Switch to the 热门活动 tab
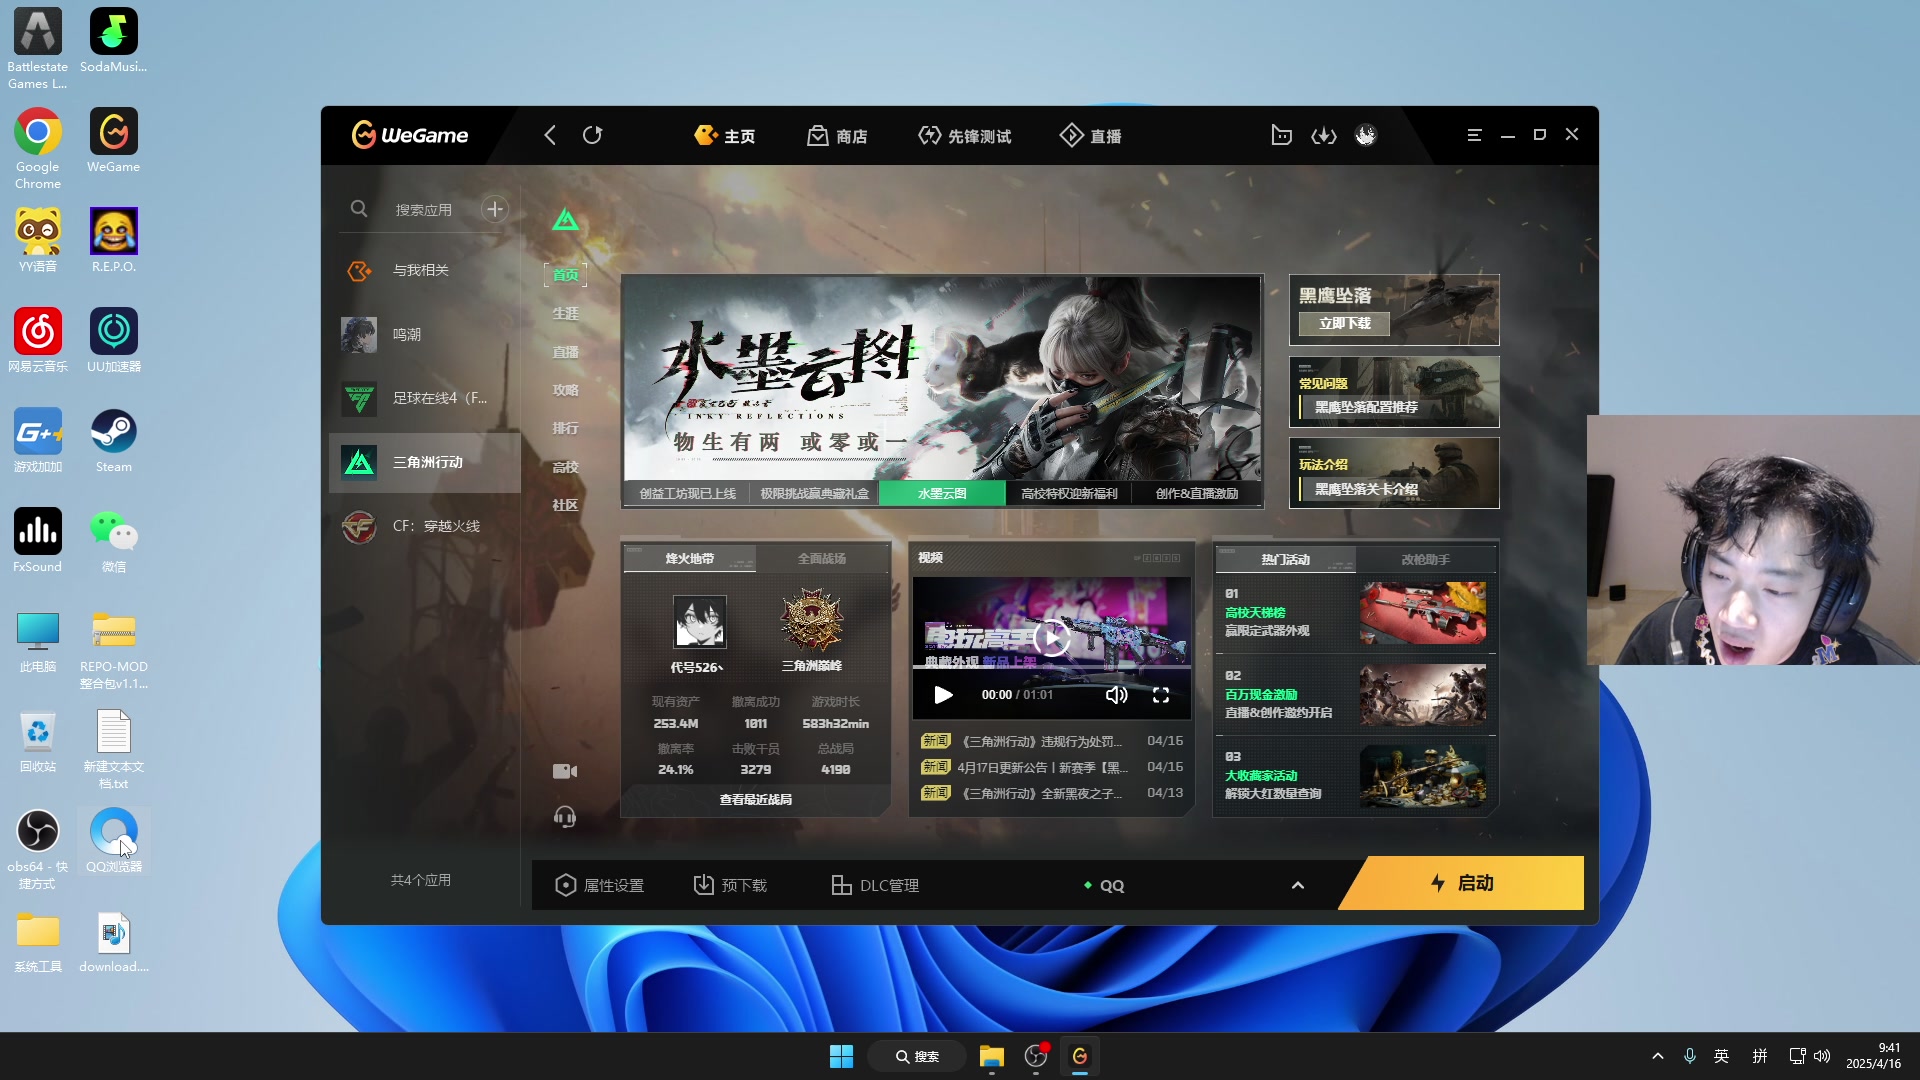The image size is (1920, 1080). [x=1286, y=560]
